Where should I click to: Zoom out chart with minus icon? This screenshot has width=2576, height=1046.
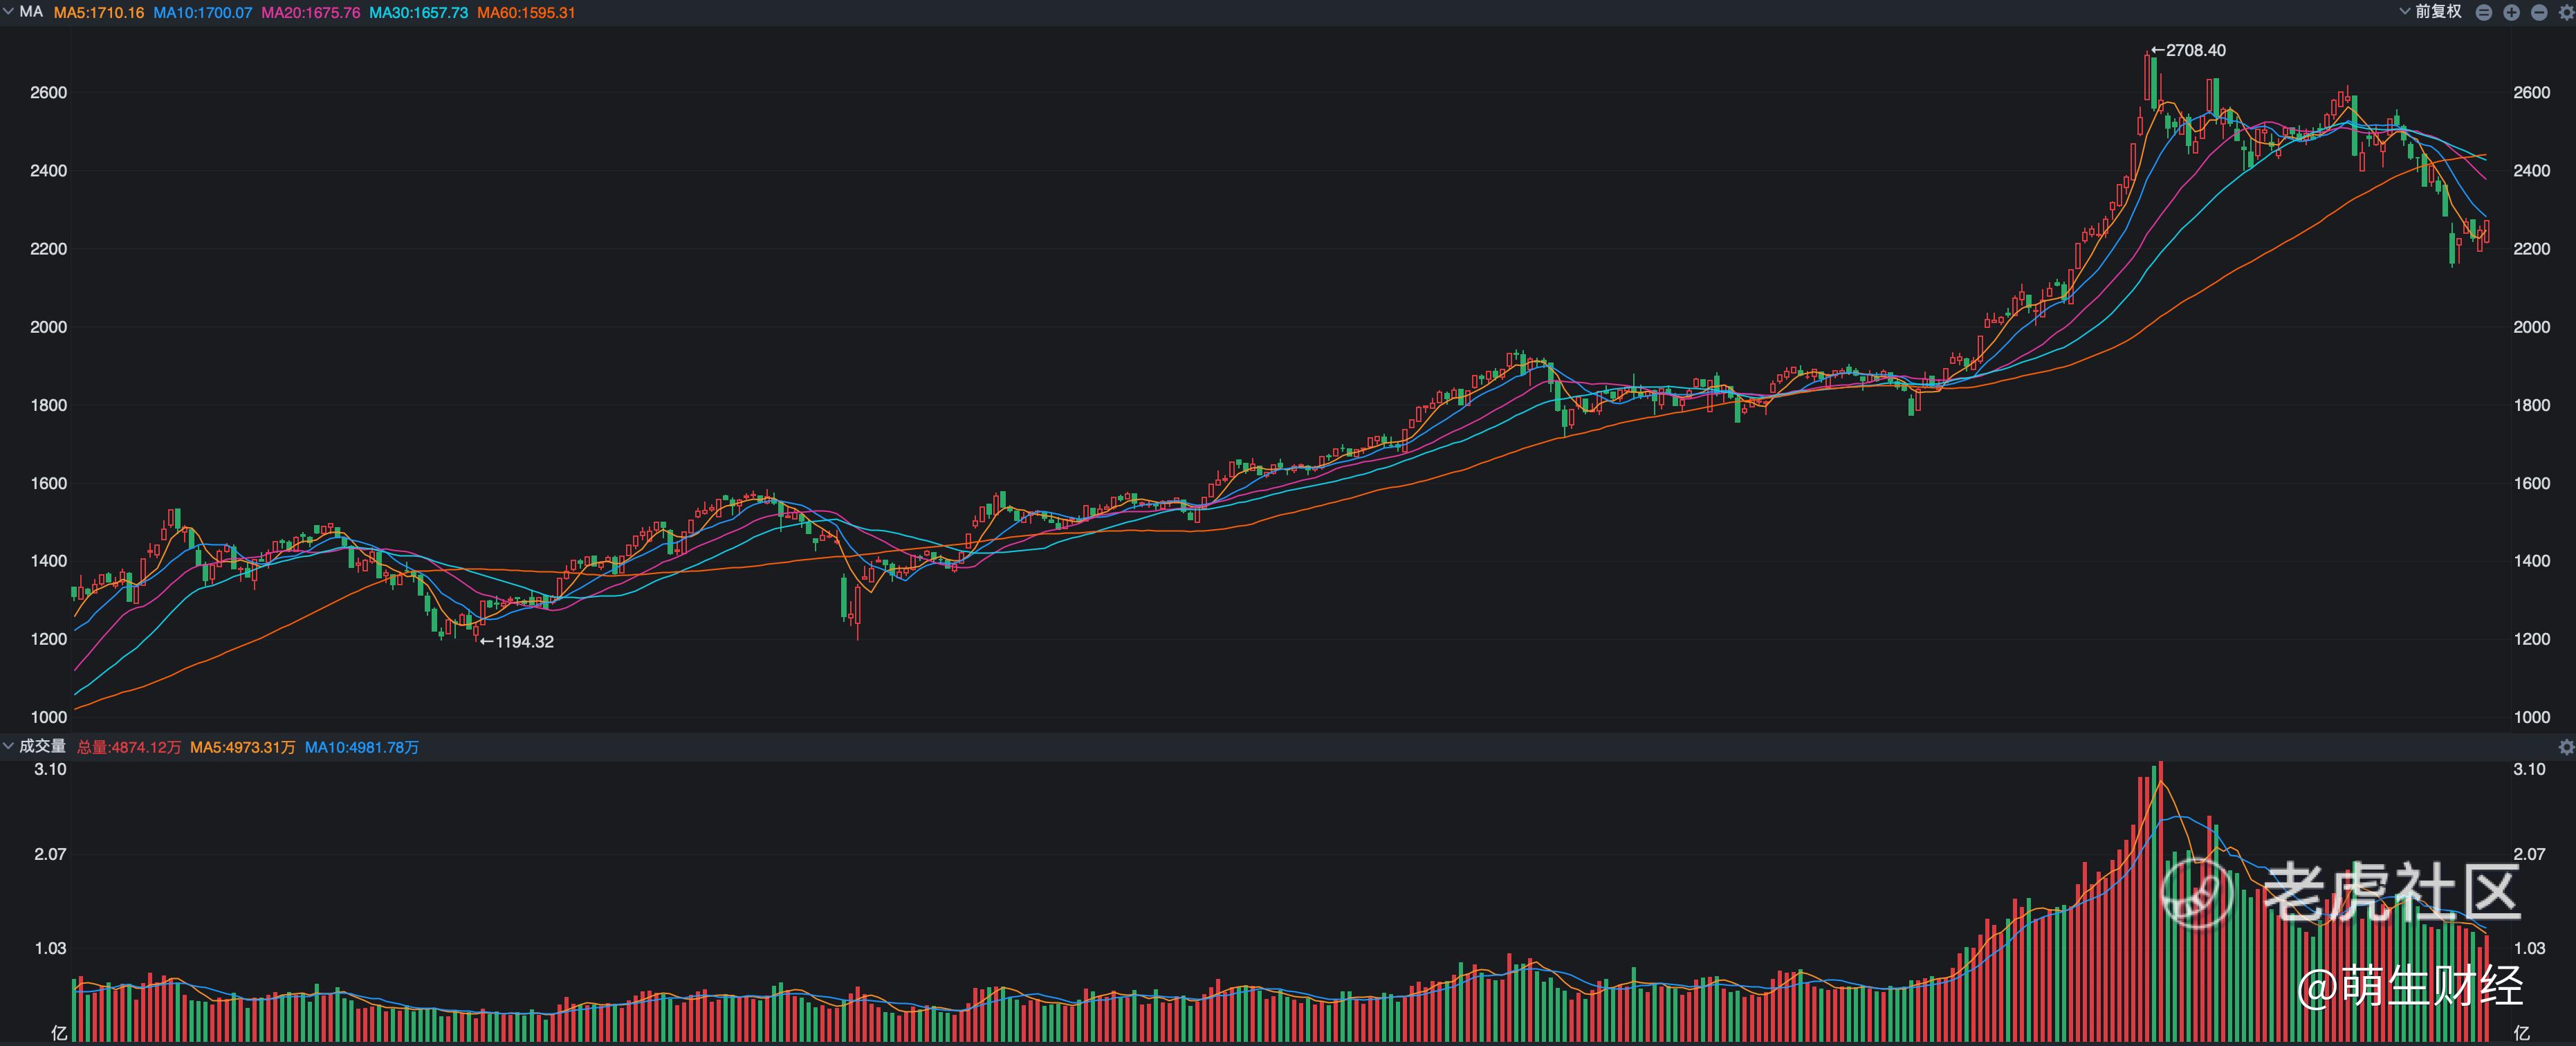pyautogui.click(x=2539, y=13)
